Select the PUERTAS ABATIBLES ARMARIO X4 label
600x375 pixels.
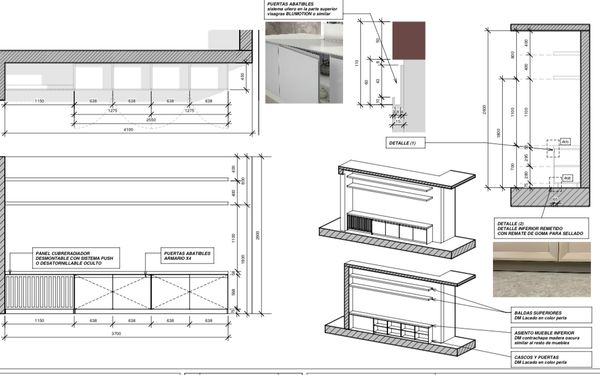click(187, 256)
